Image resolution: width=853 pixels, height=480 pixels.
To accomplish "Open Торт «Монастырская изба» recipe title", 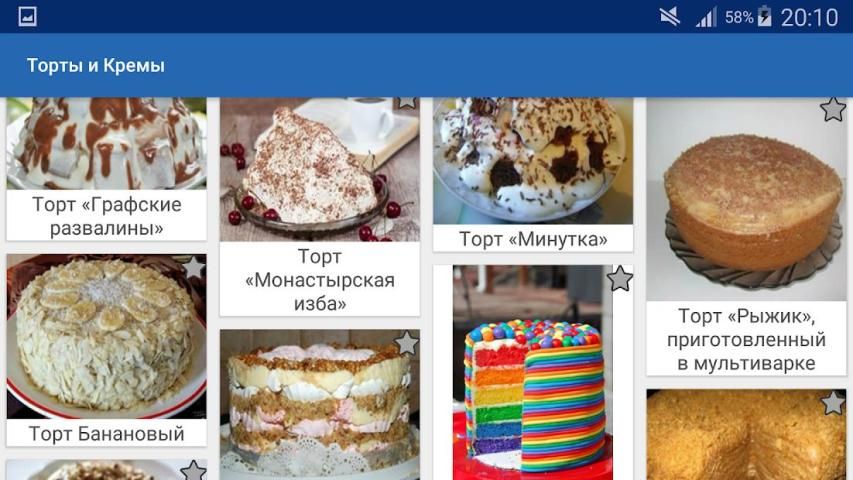I will [x=320, y=280].
